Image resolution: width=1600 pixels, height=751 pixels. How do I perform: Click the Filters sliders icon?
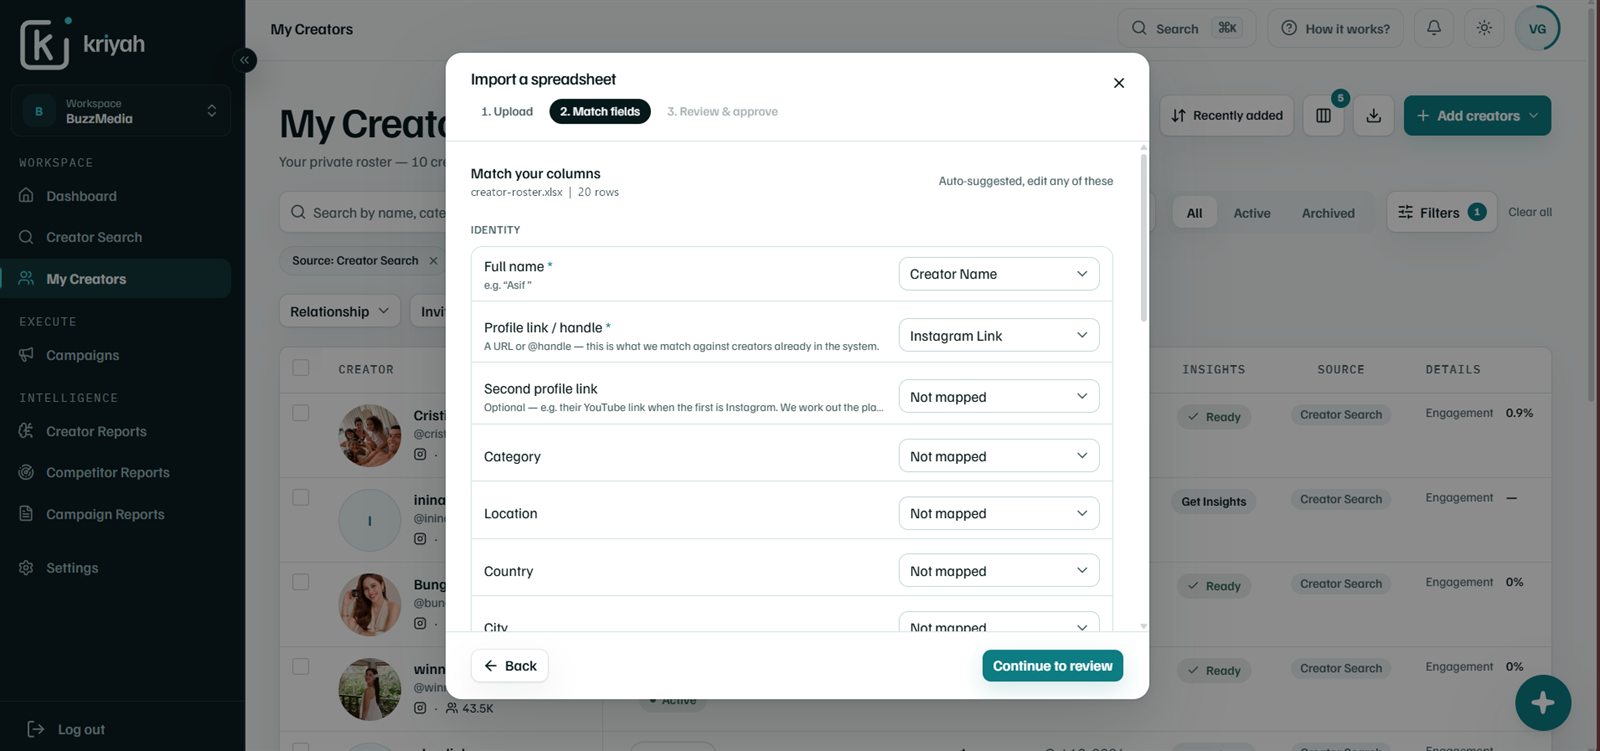[1405, 212]
